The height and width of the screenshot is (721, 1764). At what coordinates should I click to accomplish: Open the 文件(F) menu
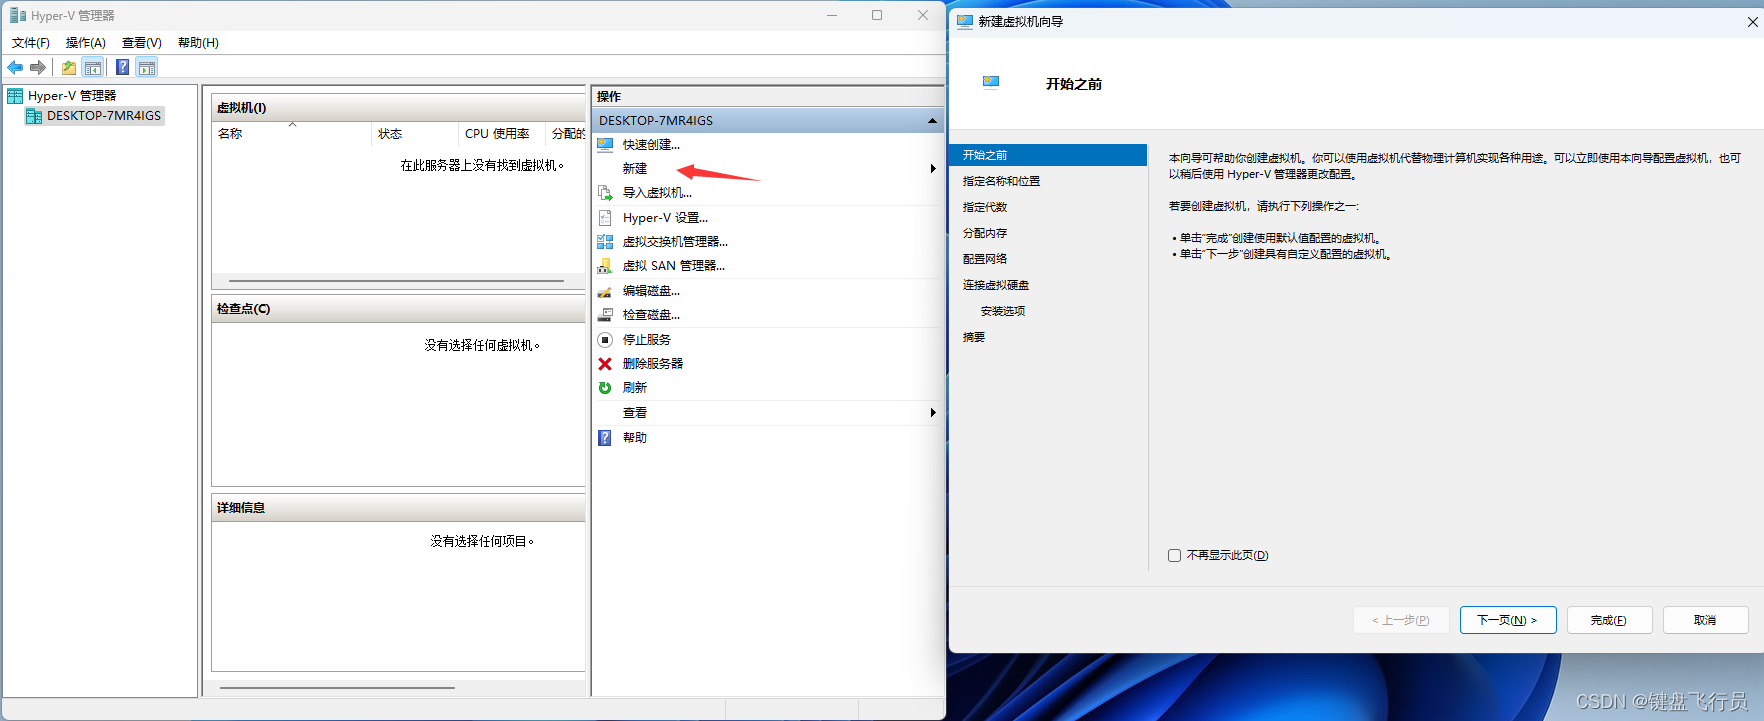click(31, 43)
